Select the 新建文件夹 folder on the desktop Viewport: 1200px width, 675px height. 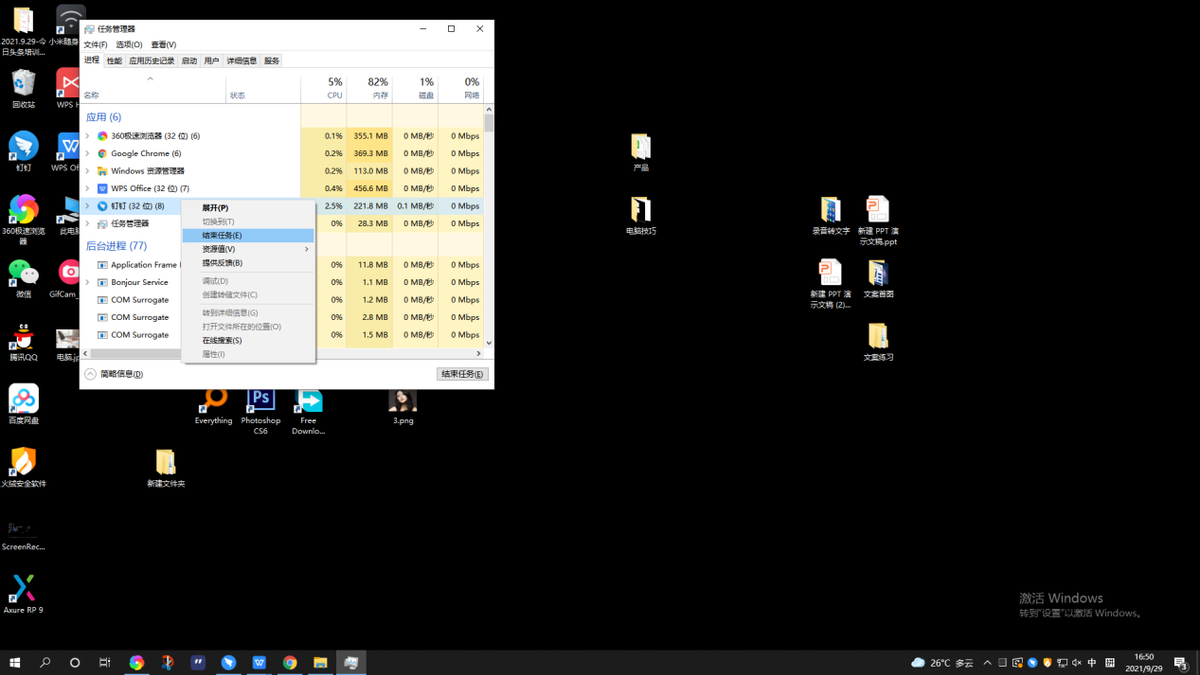coord(166,468)
